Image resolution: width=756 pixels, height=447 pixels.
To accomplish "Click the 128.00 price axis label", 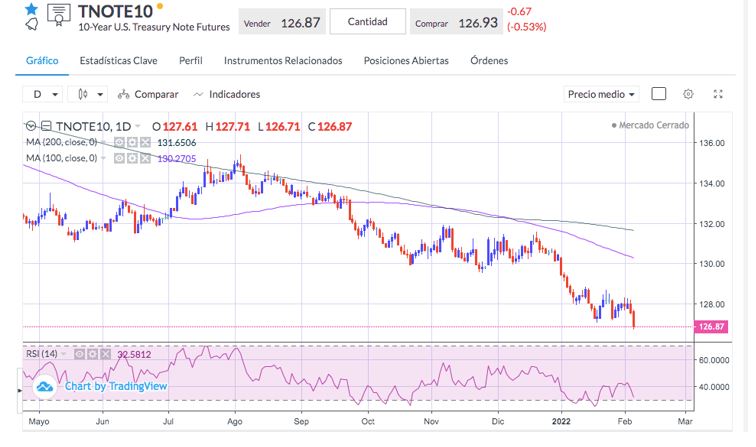I will coord(712,304).
